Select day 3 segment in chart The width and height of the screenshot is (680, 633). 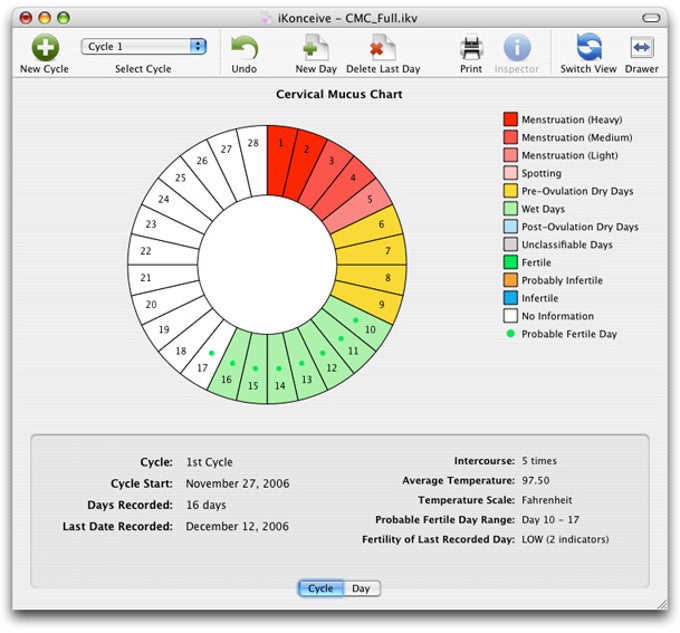pos(323,177)
